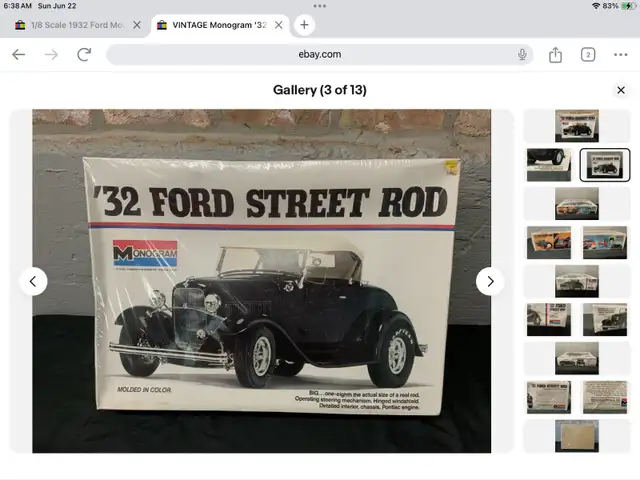Open the tenth gallery thumbnail
Image resolution: width=640 pixels, height=480 pixels.
tap(577, 358)
